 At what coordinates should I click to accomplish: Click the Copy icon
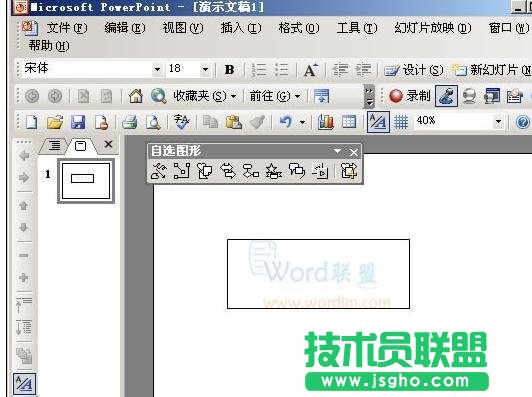(210, 122)
